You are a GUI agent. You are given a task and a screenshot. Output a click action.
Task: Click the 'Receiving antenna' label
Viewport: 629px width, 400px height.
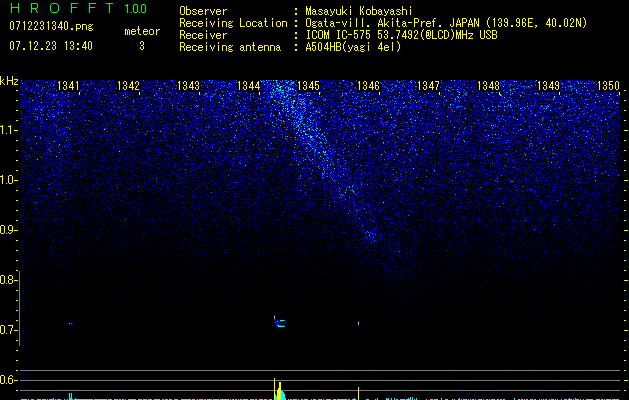pyautogui.click(x=230, y=47)
